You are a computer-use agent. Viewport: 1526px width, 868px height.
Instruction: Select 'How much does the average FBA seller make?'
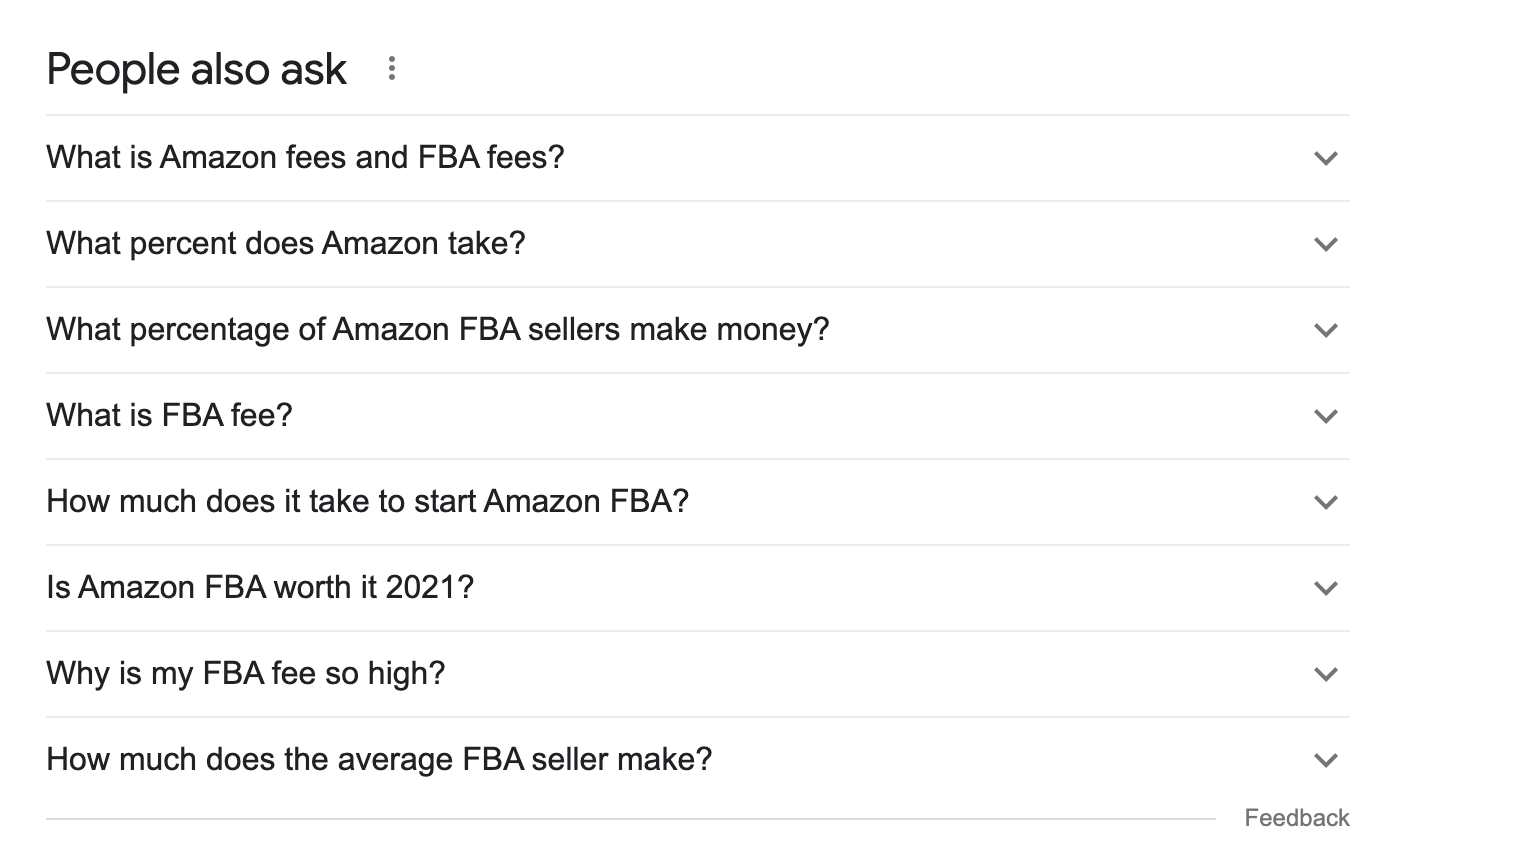(x=379, y=759)
